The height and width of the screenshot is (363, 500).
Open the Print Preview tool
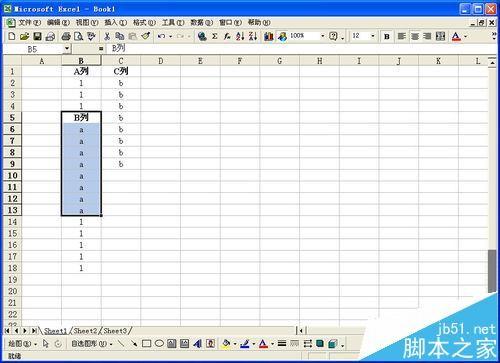click(x=79, y=36)
